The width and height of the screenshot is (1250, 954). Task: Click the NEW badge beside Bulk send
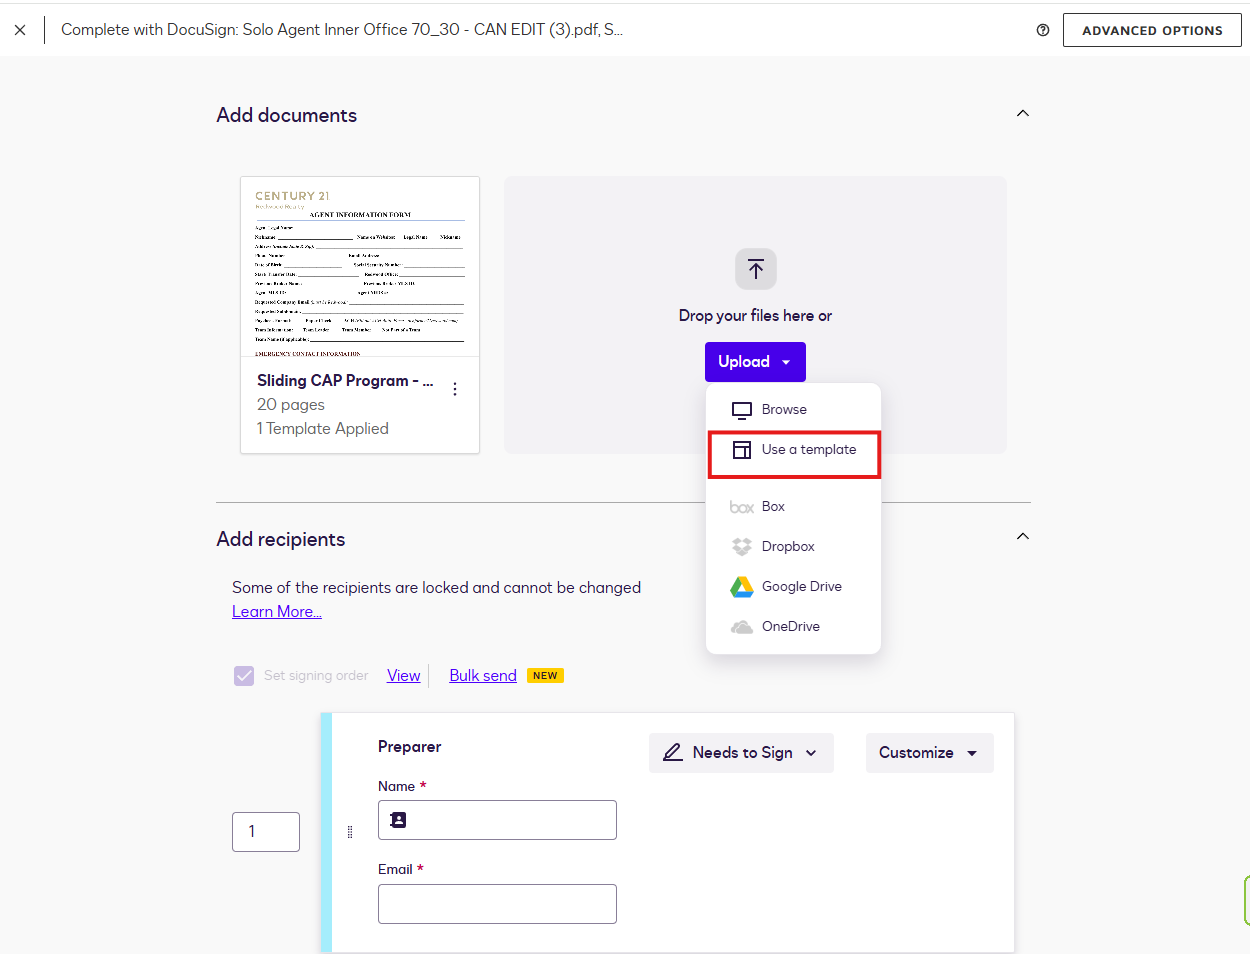point(545,675)
